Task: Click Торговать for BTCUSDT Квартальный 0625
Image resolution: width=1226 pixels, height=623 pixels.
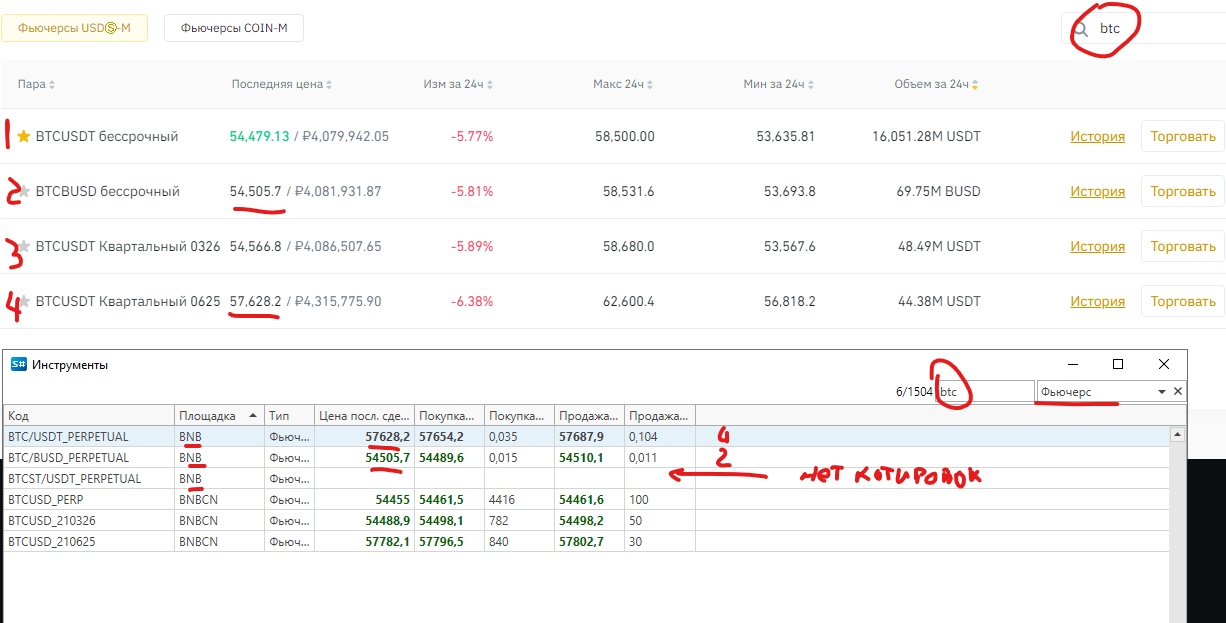Action: [1183, 301]
